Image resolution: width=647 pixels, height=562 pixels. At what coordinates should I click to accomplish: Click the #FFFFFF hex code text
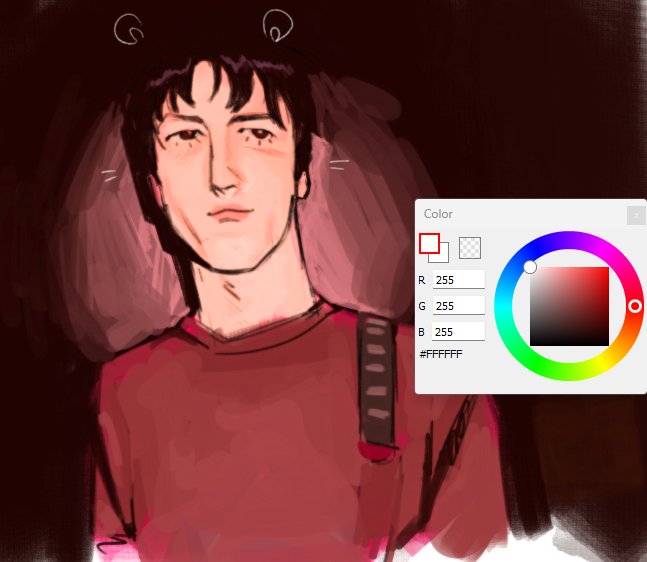coord(441,354)
